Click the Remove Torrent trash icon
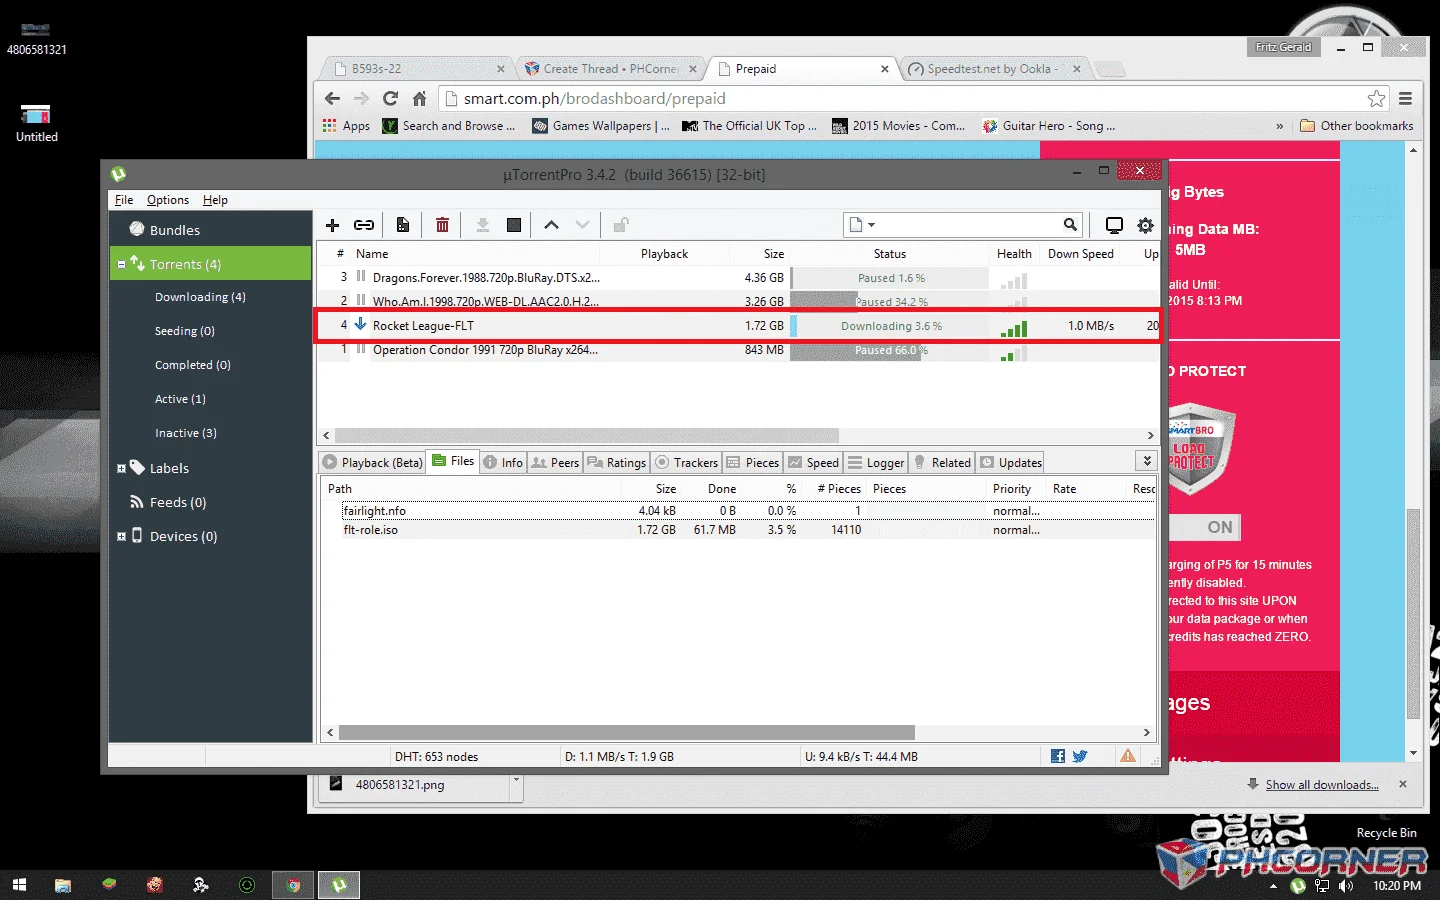Viewport: 1440px width, 900px height. pos(442,225)
